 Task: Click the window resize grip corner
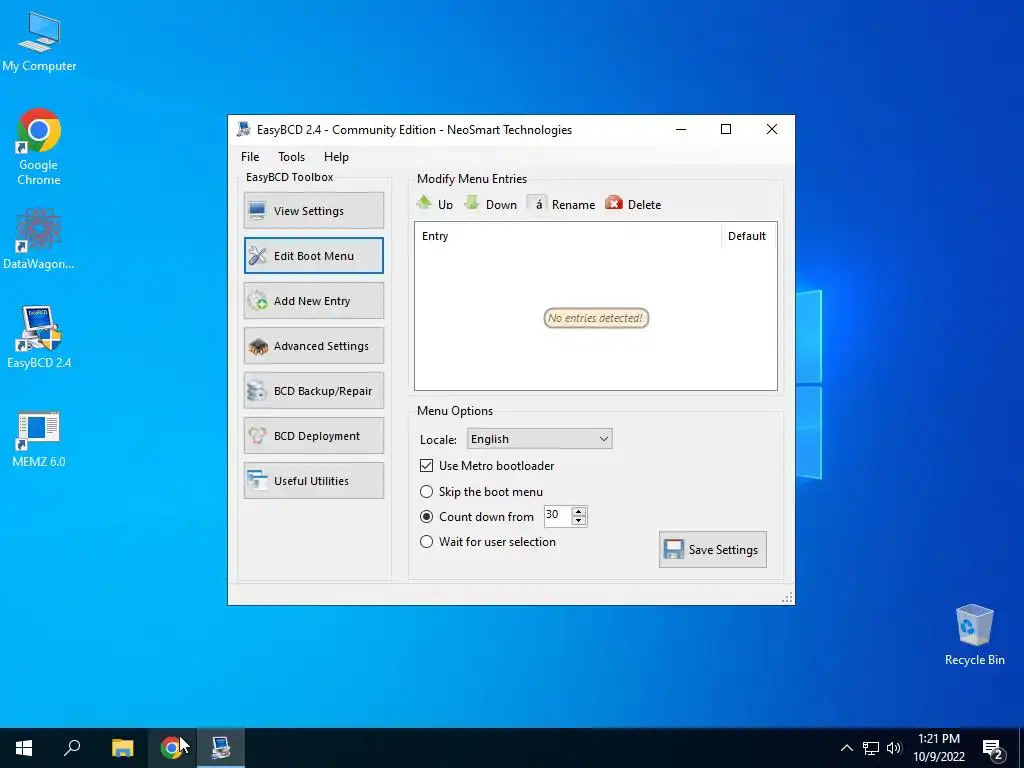coord(787,598)
